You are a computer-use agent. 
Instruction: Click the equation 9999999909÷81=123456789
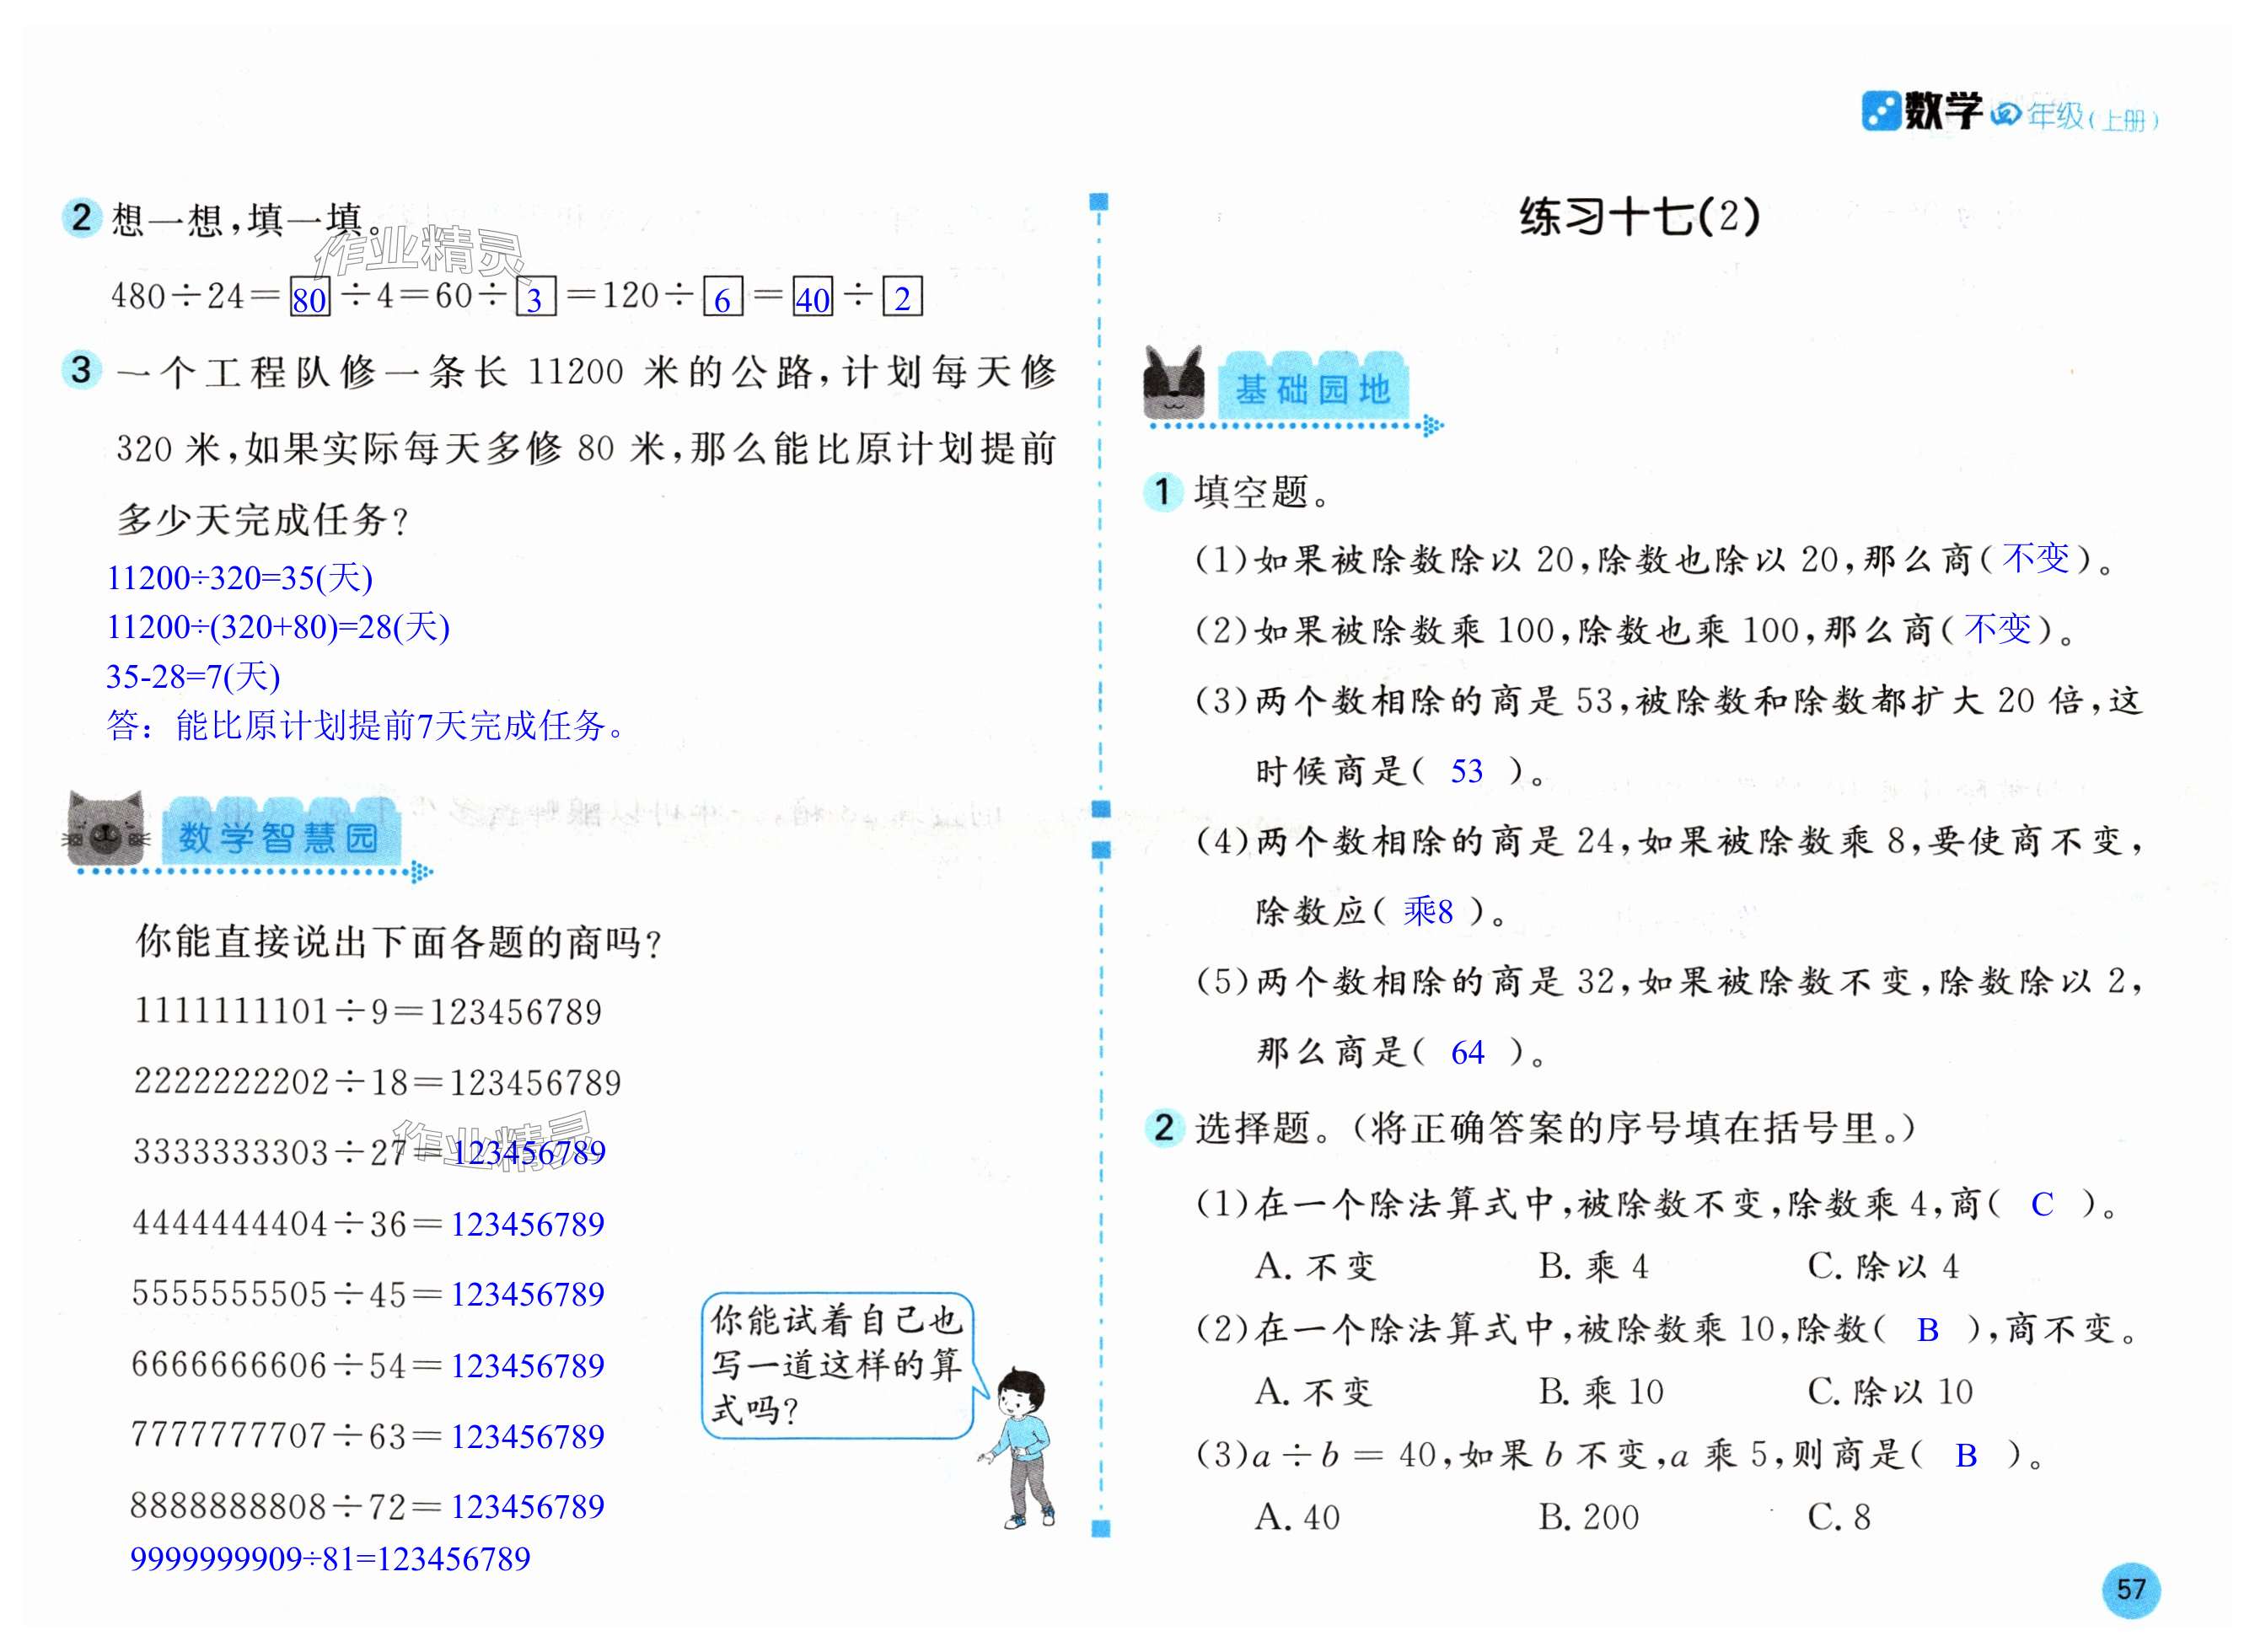click(330, 1559)
